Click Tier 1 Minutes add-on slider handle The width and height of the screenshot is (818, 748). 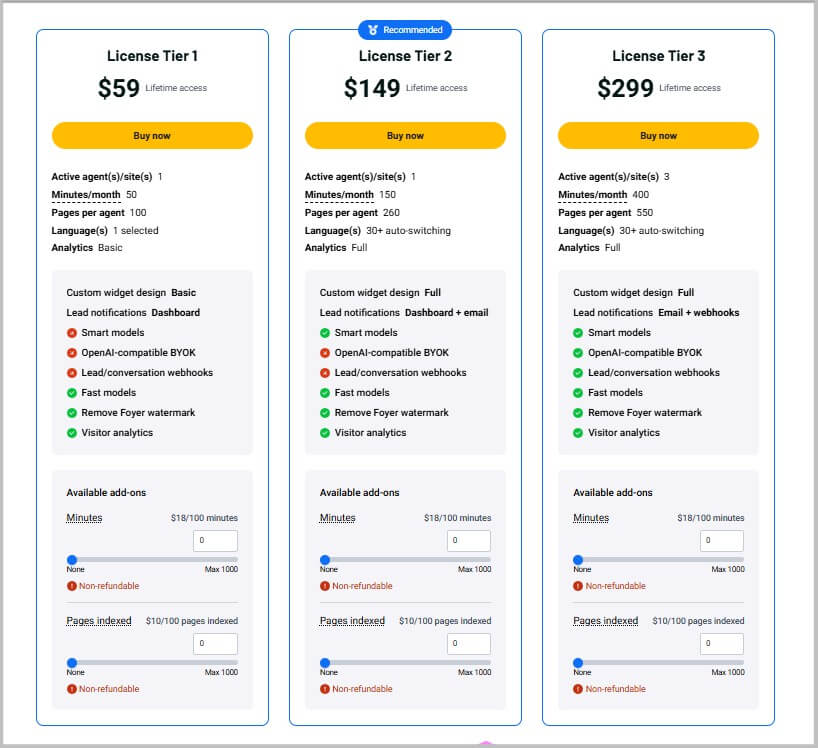(x=72, y=560)
